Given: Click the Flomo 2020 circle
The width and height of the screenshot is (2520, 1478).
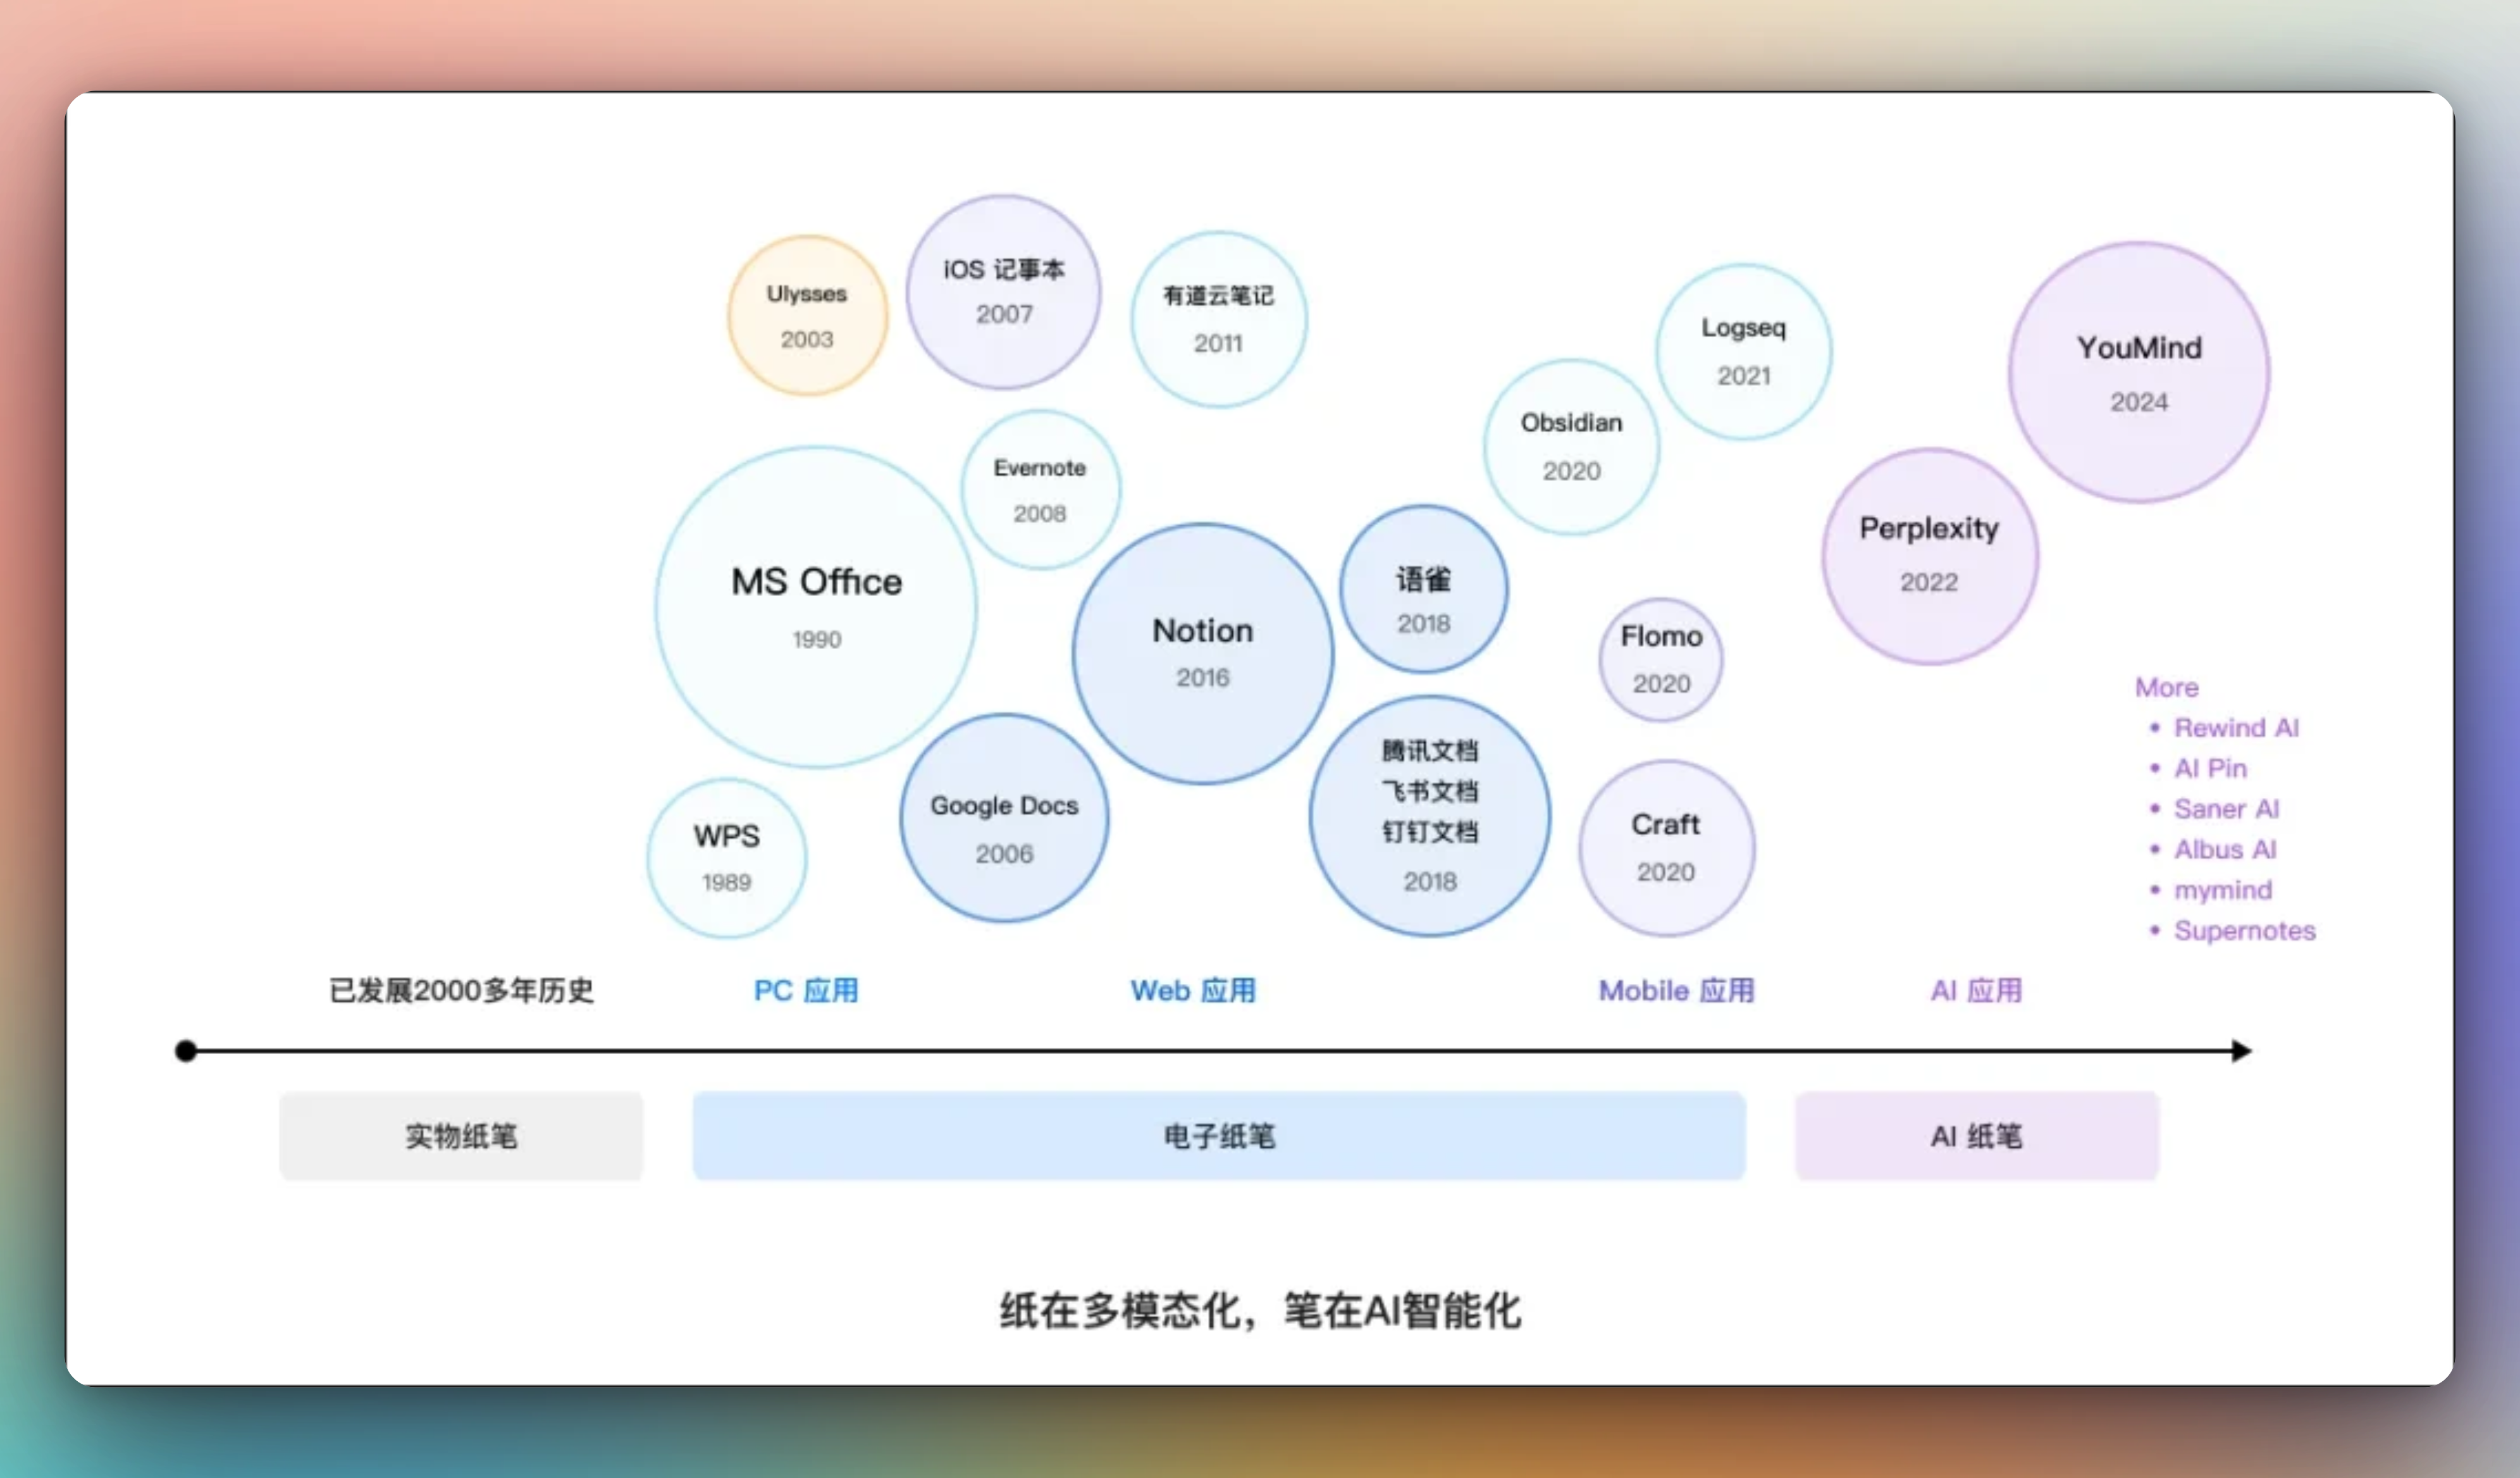Looking at the screenshot, I should point(1661,659).
